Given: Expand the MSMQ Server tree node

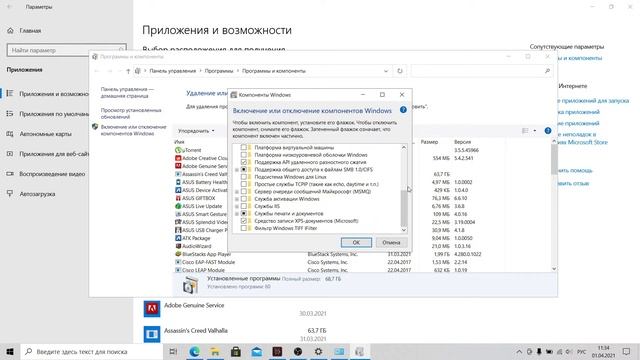Looking at the screenshot, I should pyautogui.click(x=237, y=192).
